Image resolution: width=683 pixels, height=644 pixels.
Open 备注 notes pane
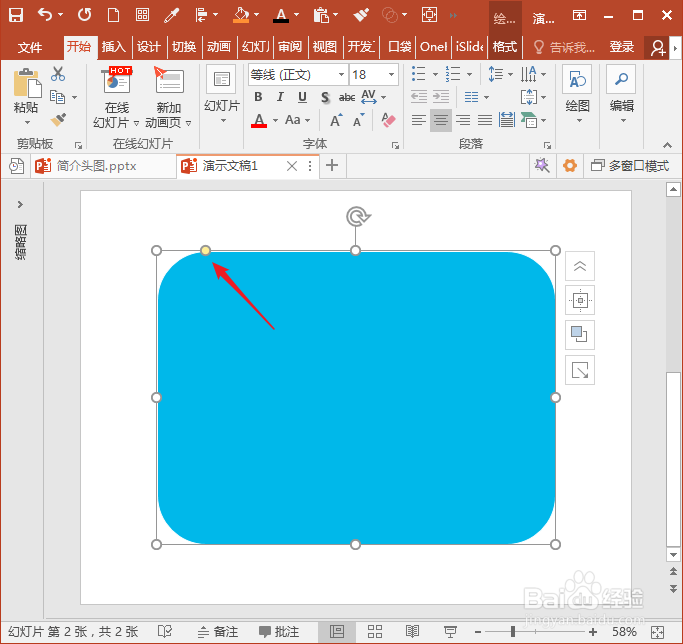[x=218, y=631]
